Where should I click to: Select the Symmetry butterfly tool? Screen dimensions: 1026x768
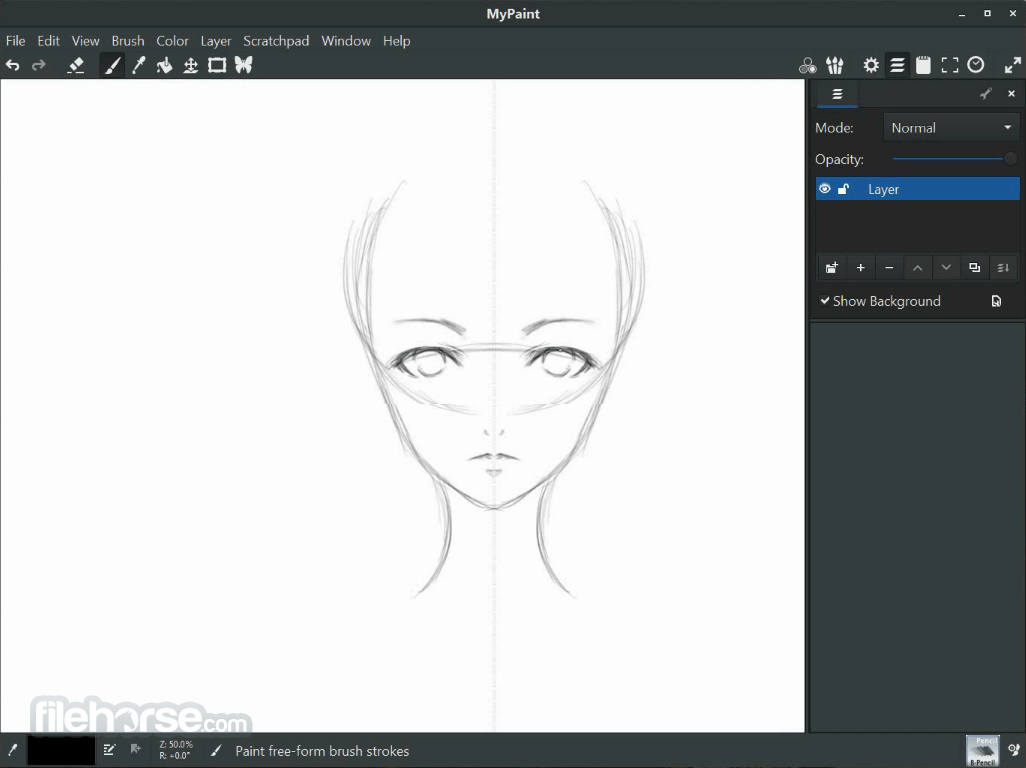(x=243, y=65)
